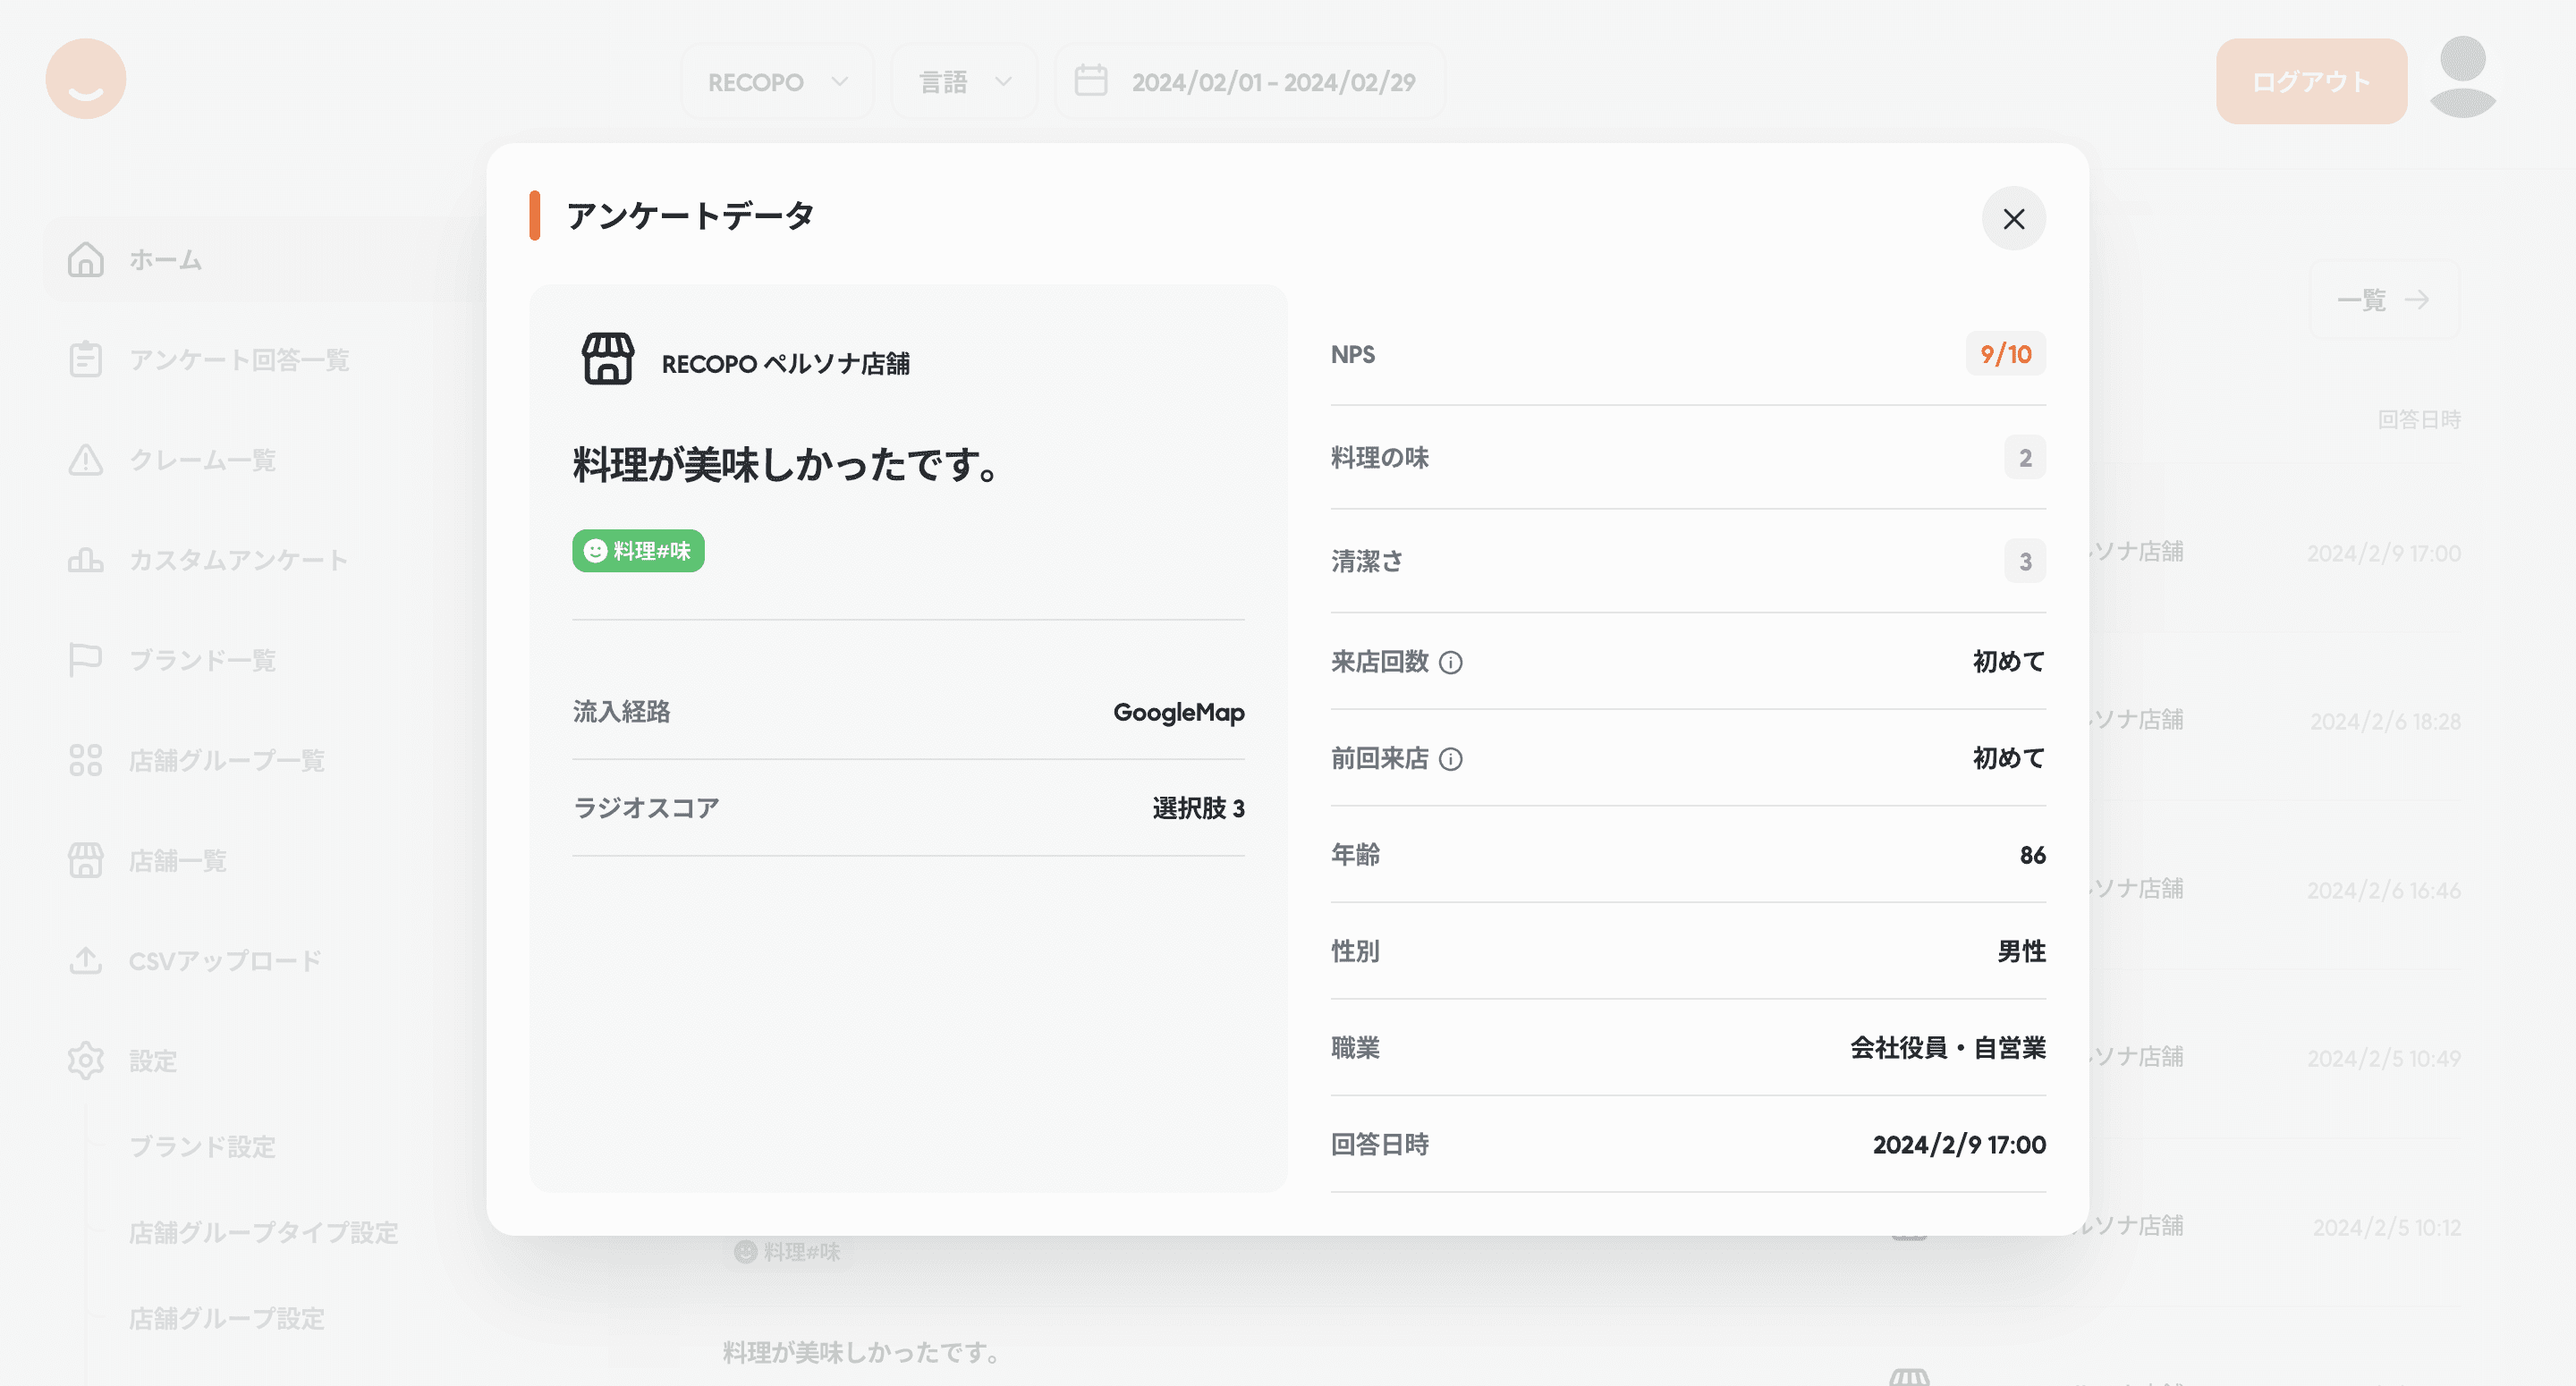
Task: Click the warning icon for クレーム一覧
Action: pyautogui.click(x=86, y=460)
